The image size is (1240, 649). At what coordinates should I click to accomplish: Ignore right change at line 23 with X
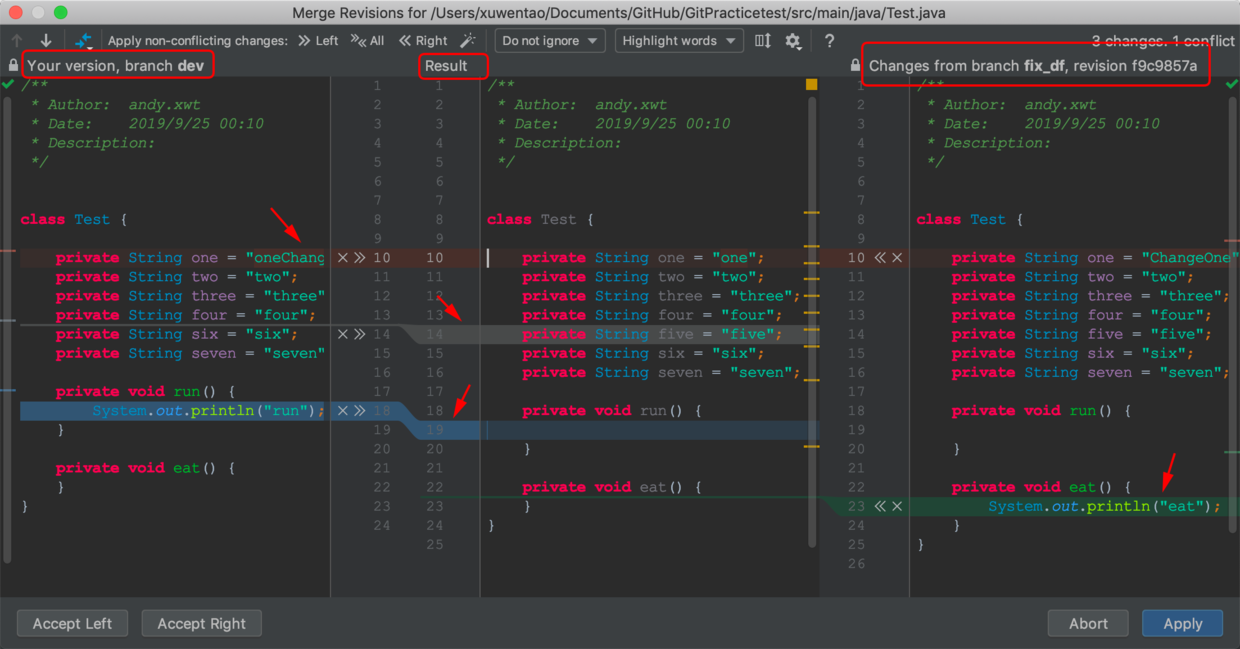[x=897, y=506]
